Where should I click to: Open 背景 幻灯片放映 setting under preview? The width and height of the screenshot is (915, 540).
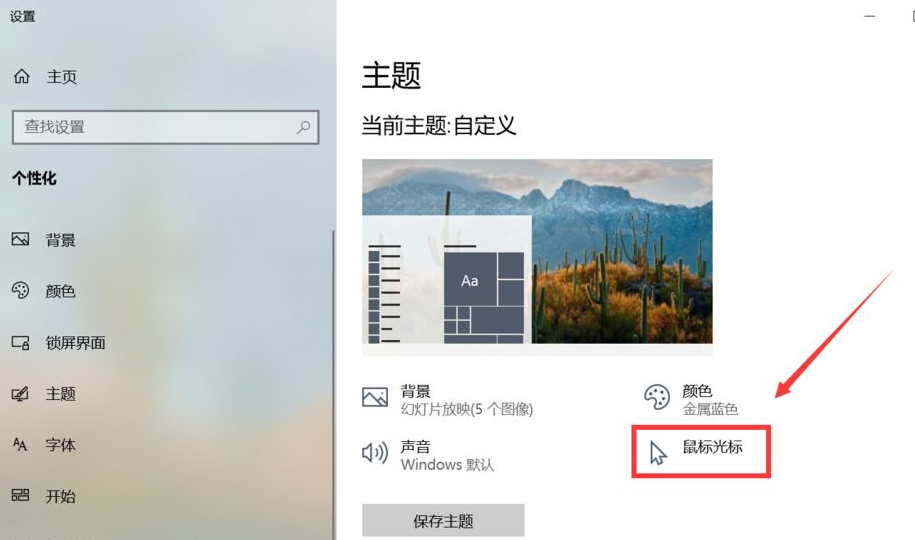[x=448, y=400]
